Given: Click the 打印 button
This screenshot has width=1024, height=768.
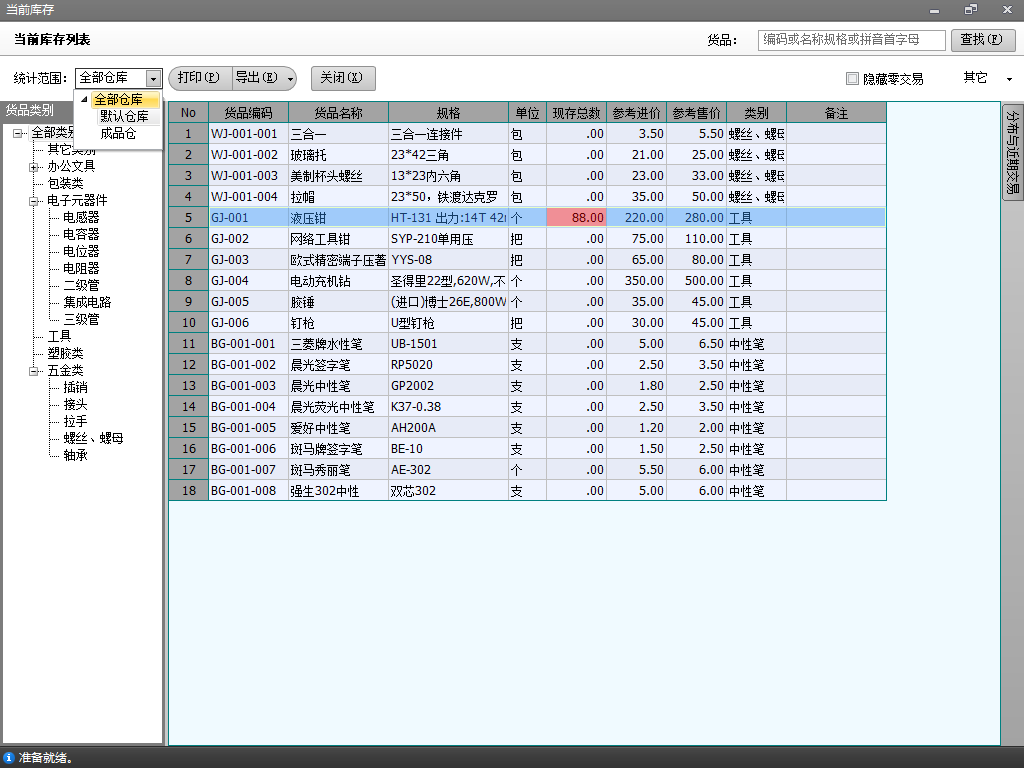Looking at the screenshot, I should coord(198,78).
